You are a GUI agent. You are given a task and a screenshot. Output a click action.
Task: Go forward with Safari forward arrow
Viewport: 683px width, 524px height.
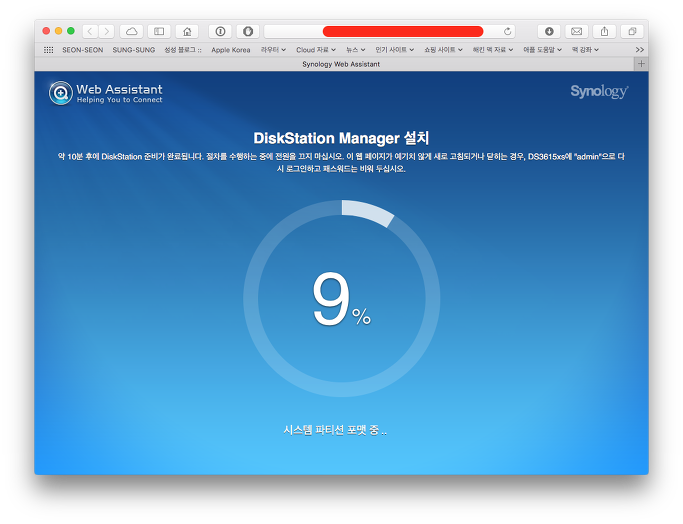tap(106, 31)
